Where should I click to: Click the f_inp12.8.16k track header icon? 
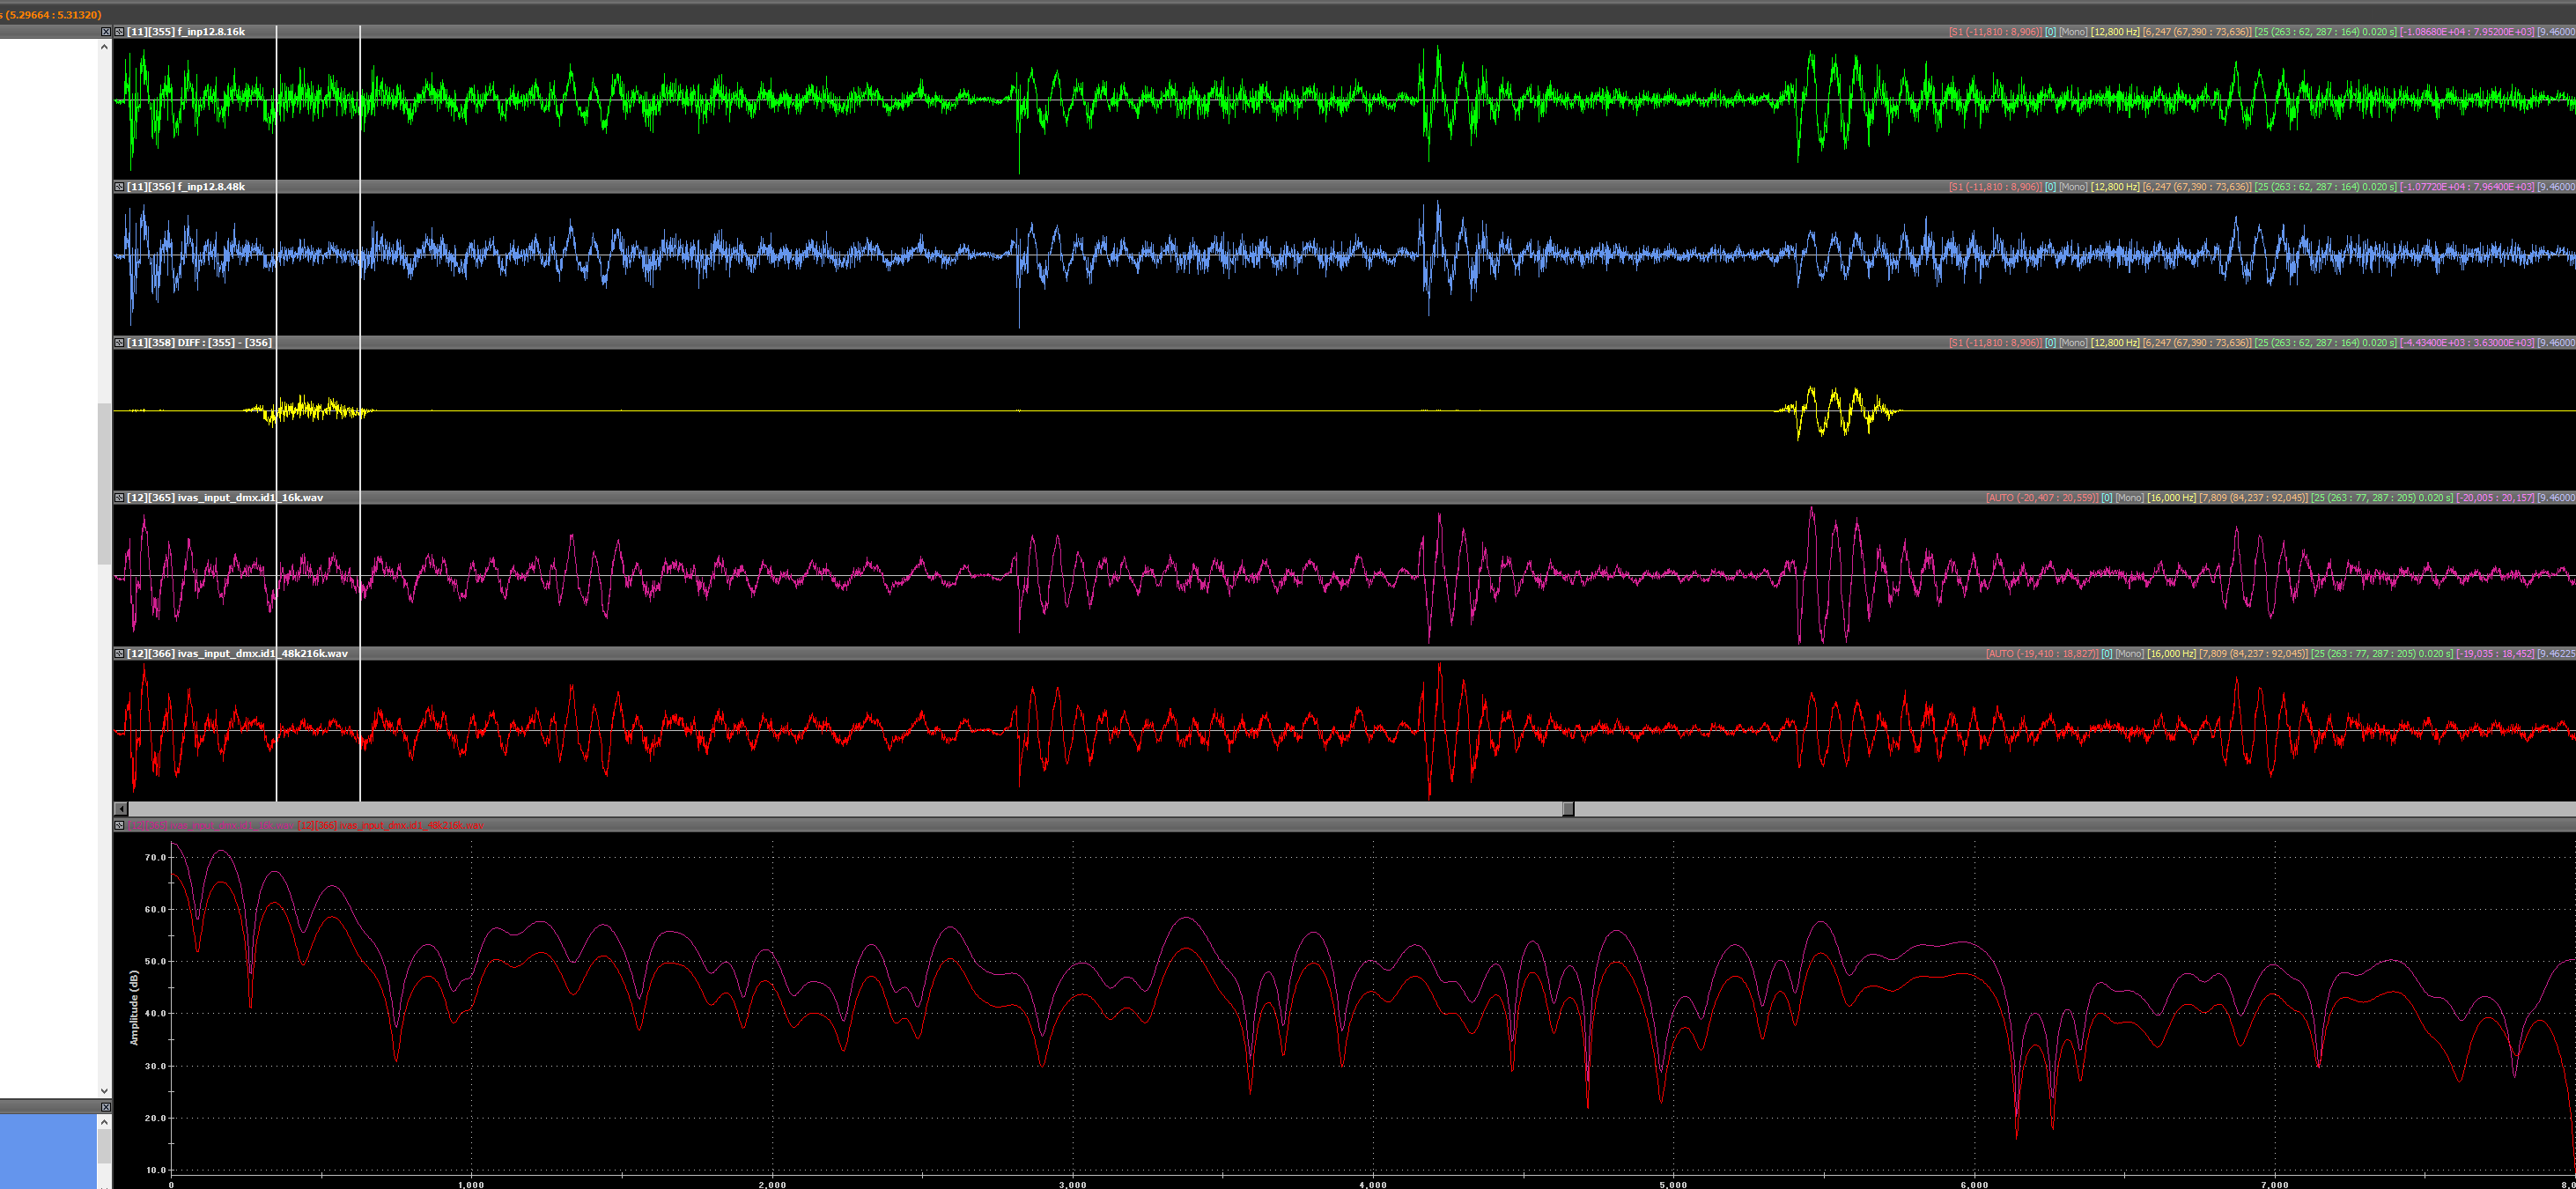pyautogui.click(x=119, y=32)
